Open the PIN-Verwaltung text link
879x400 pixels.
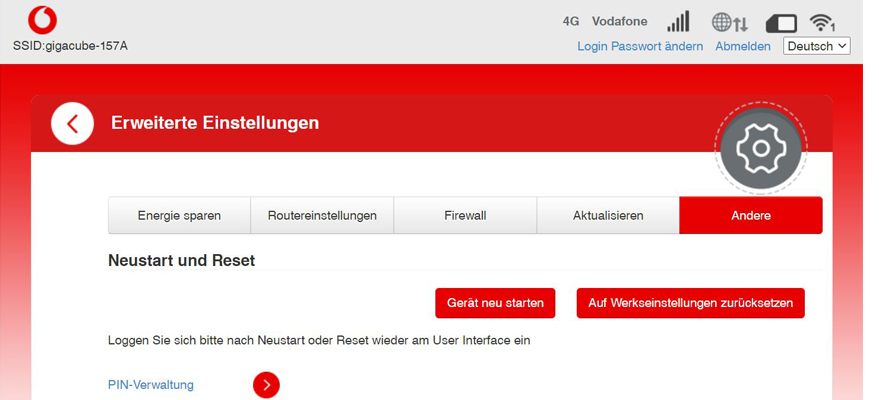tap(151, 385)
